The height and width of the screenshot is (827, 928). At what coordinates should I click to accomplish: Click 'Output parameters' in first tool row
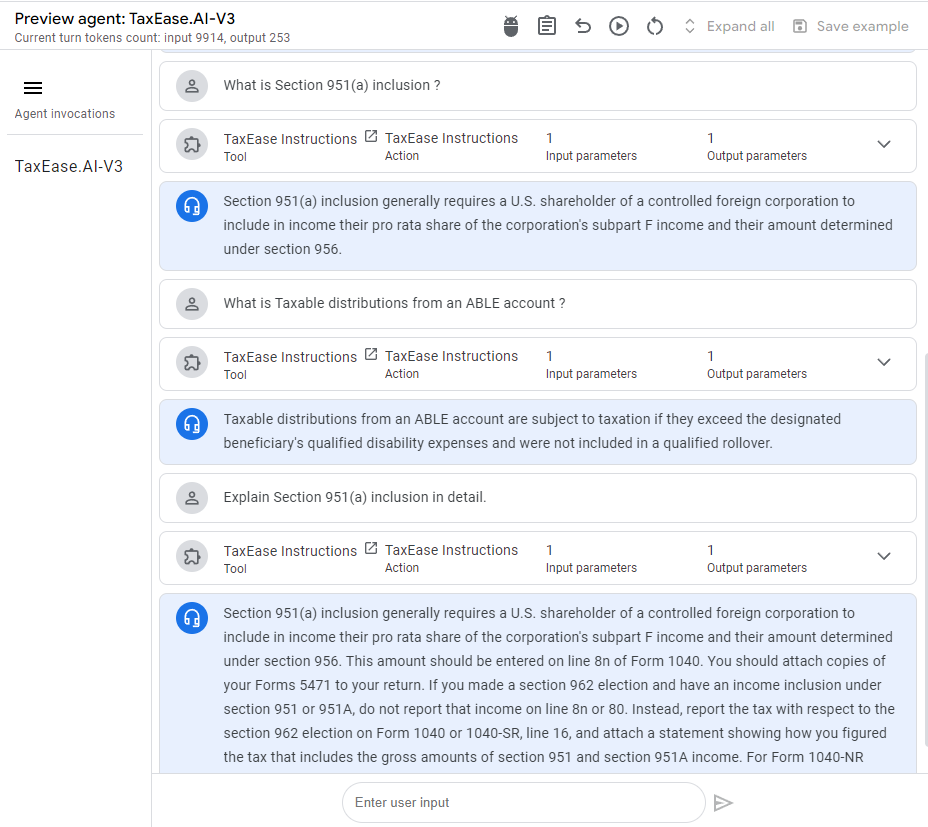tap(757, 156)
